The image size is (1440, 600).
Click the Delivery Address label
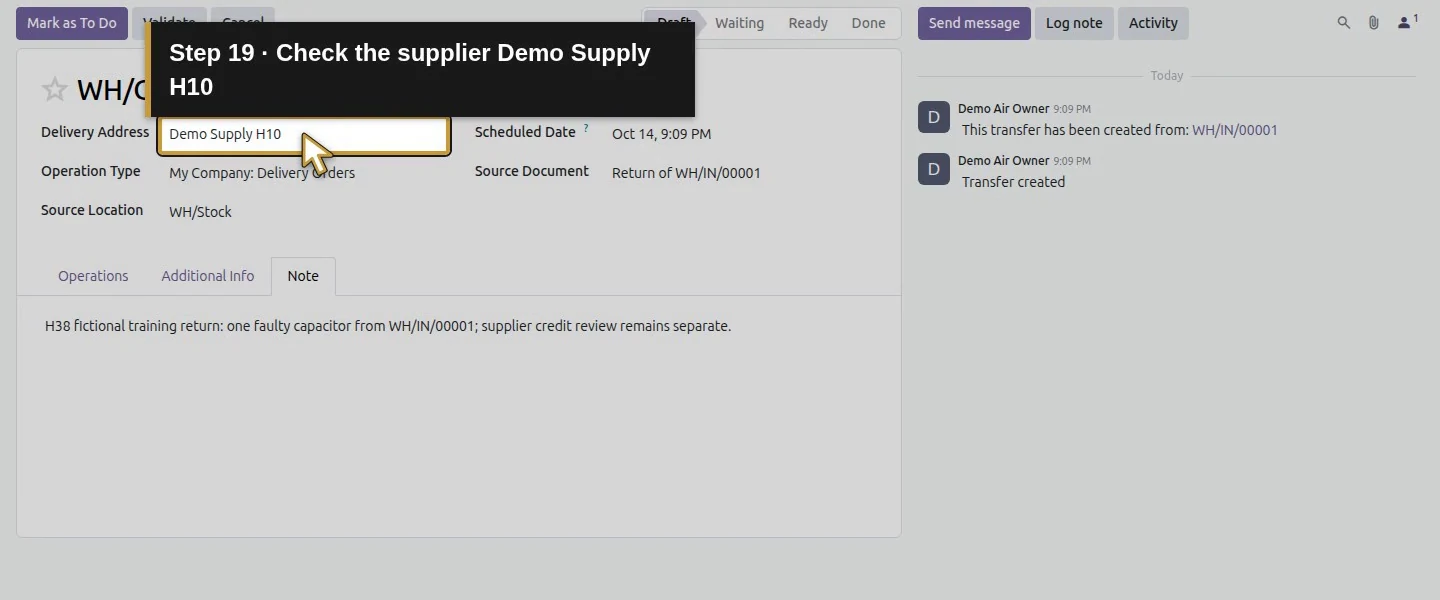[x=95, y=132]
